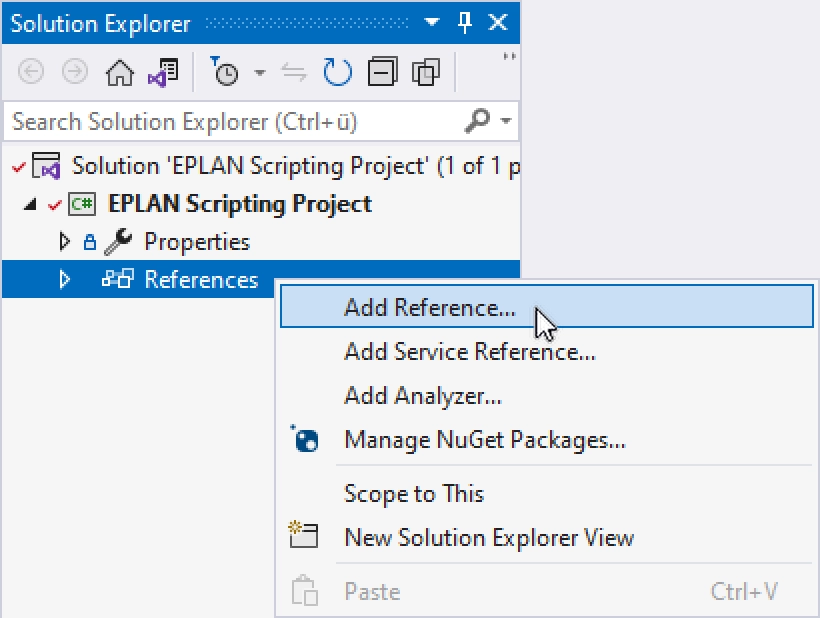Expand the Properties node

pyautogui.click(x=64, y=242)
